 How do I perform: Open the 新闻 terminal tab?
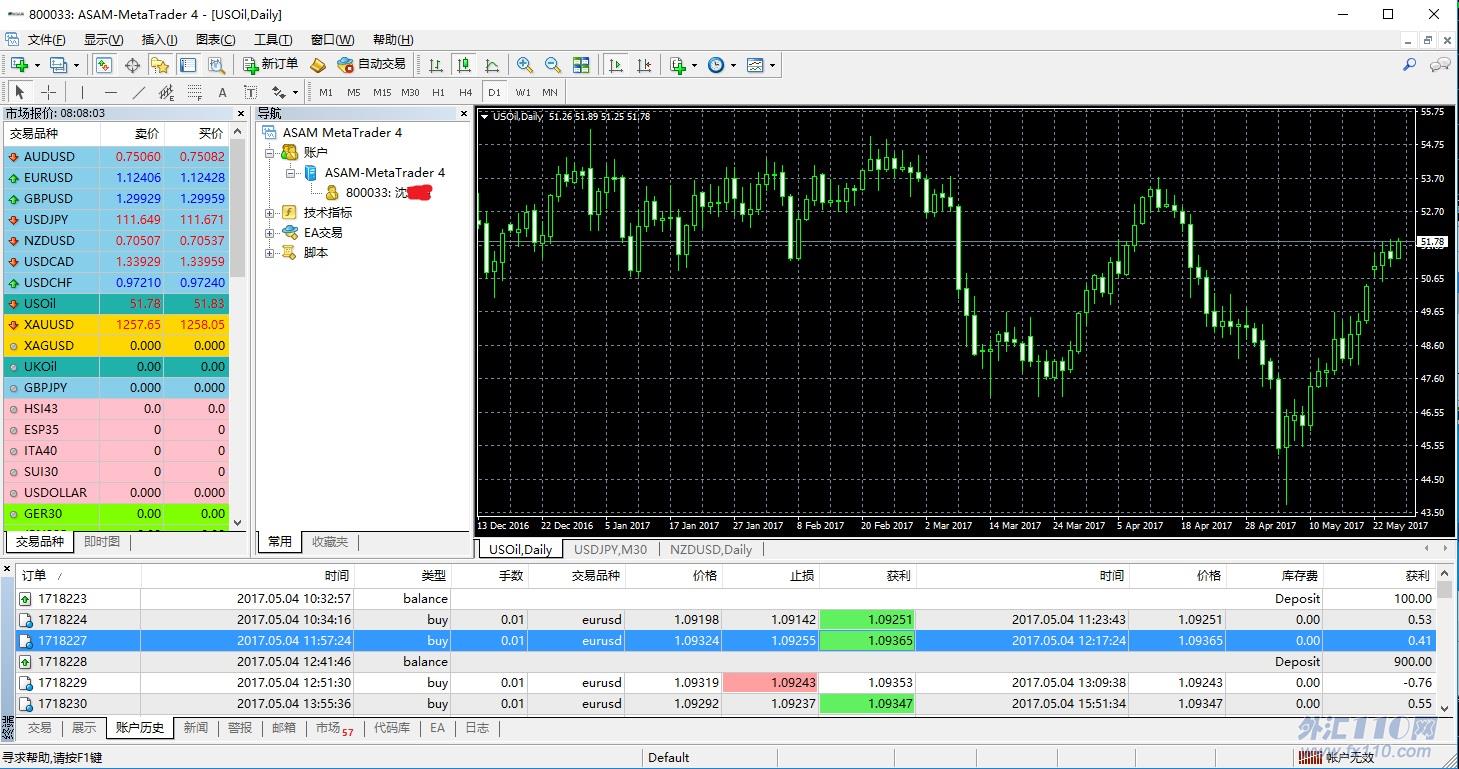(x=196, y=728)
